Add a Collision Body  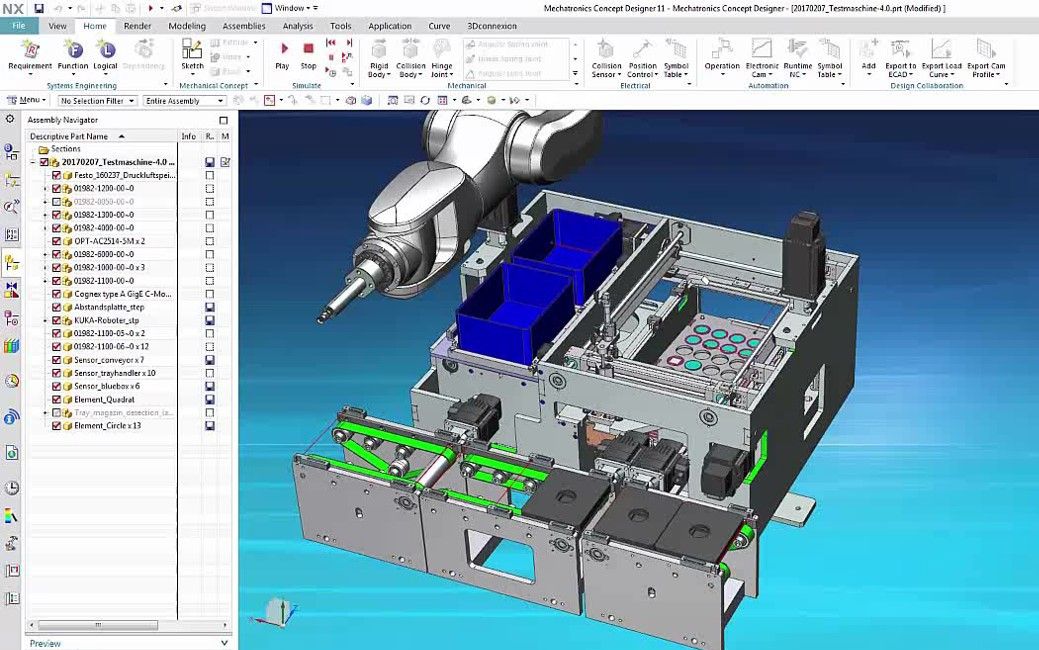coord(411,58)
